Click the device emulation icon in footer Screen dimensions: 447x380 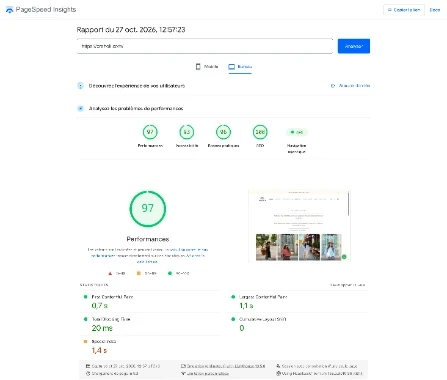183,366
